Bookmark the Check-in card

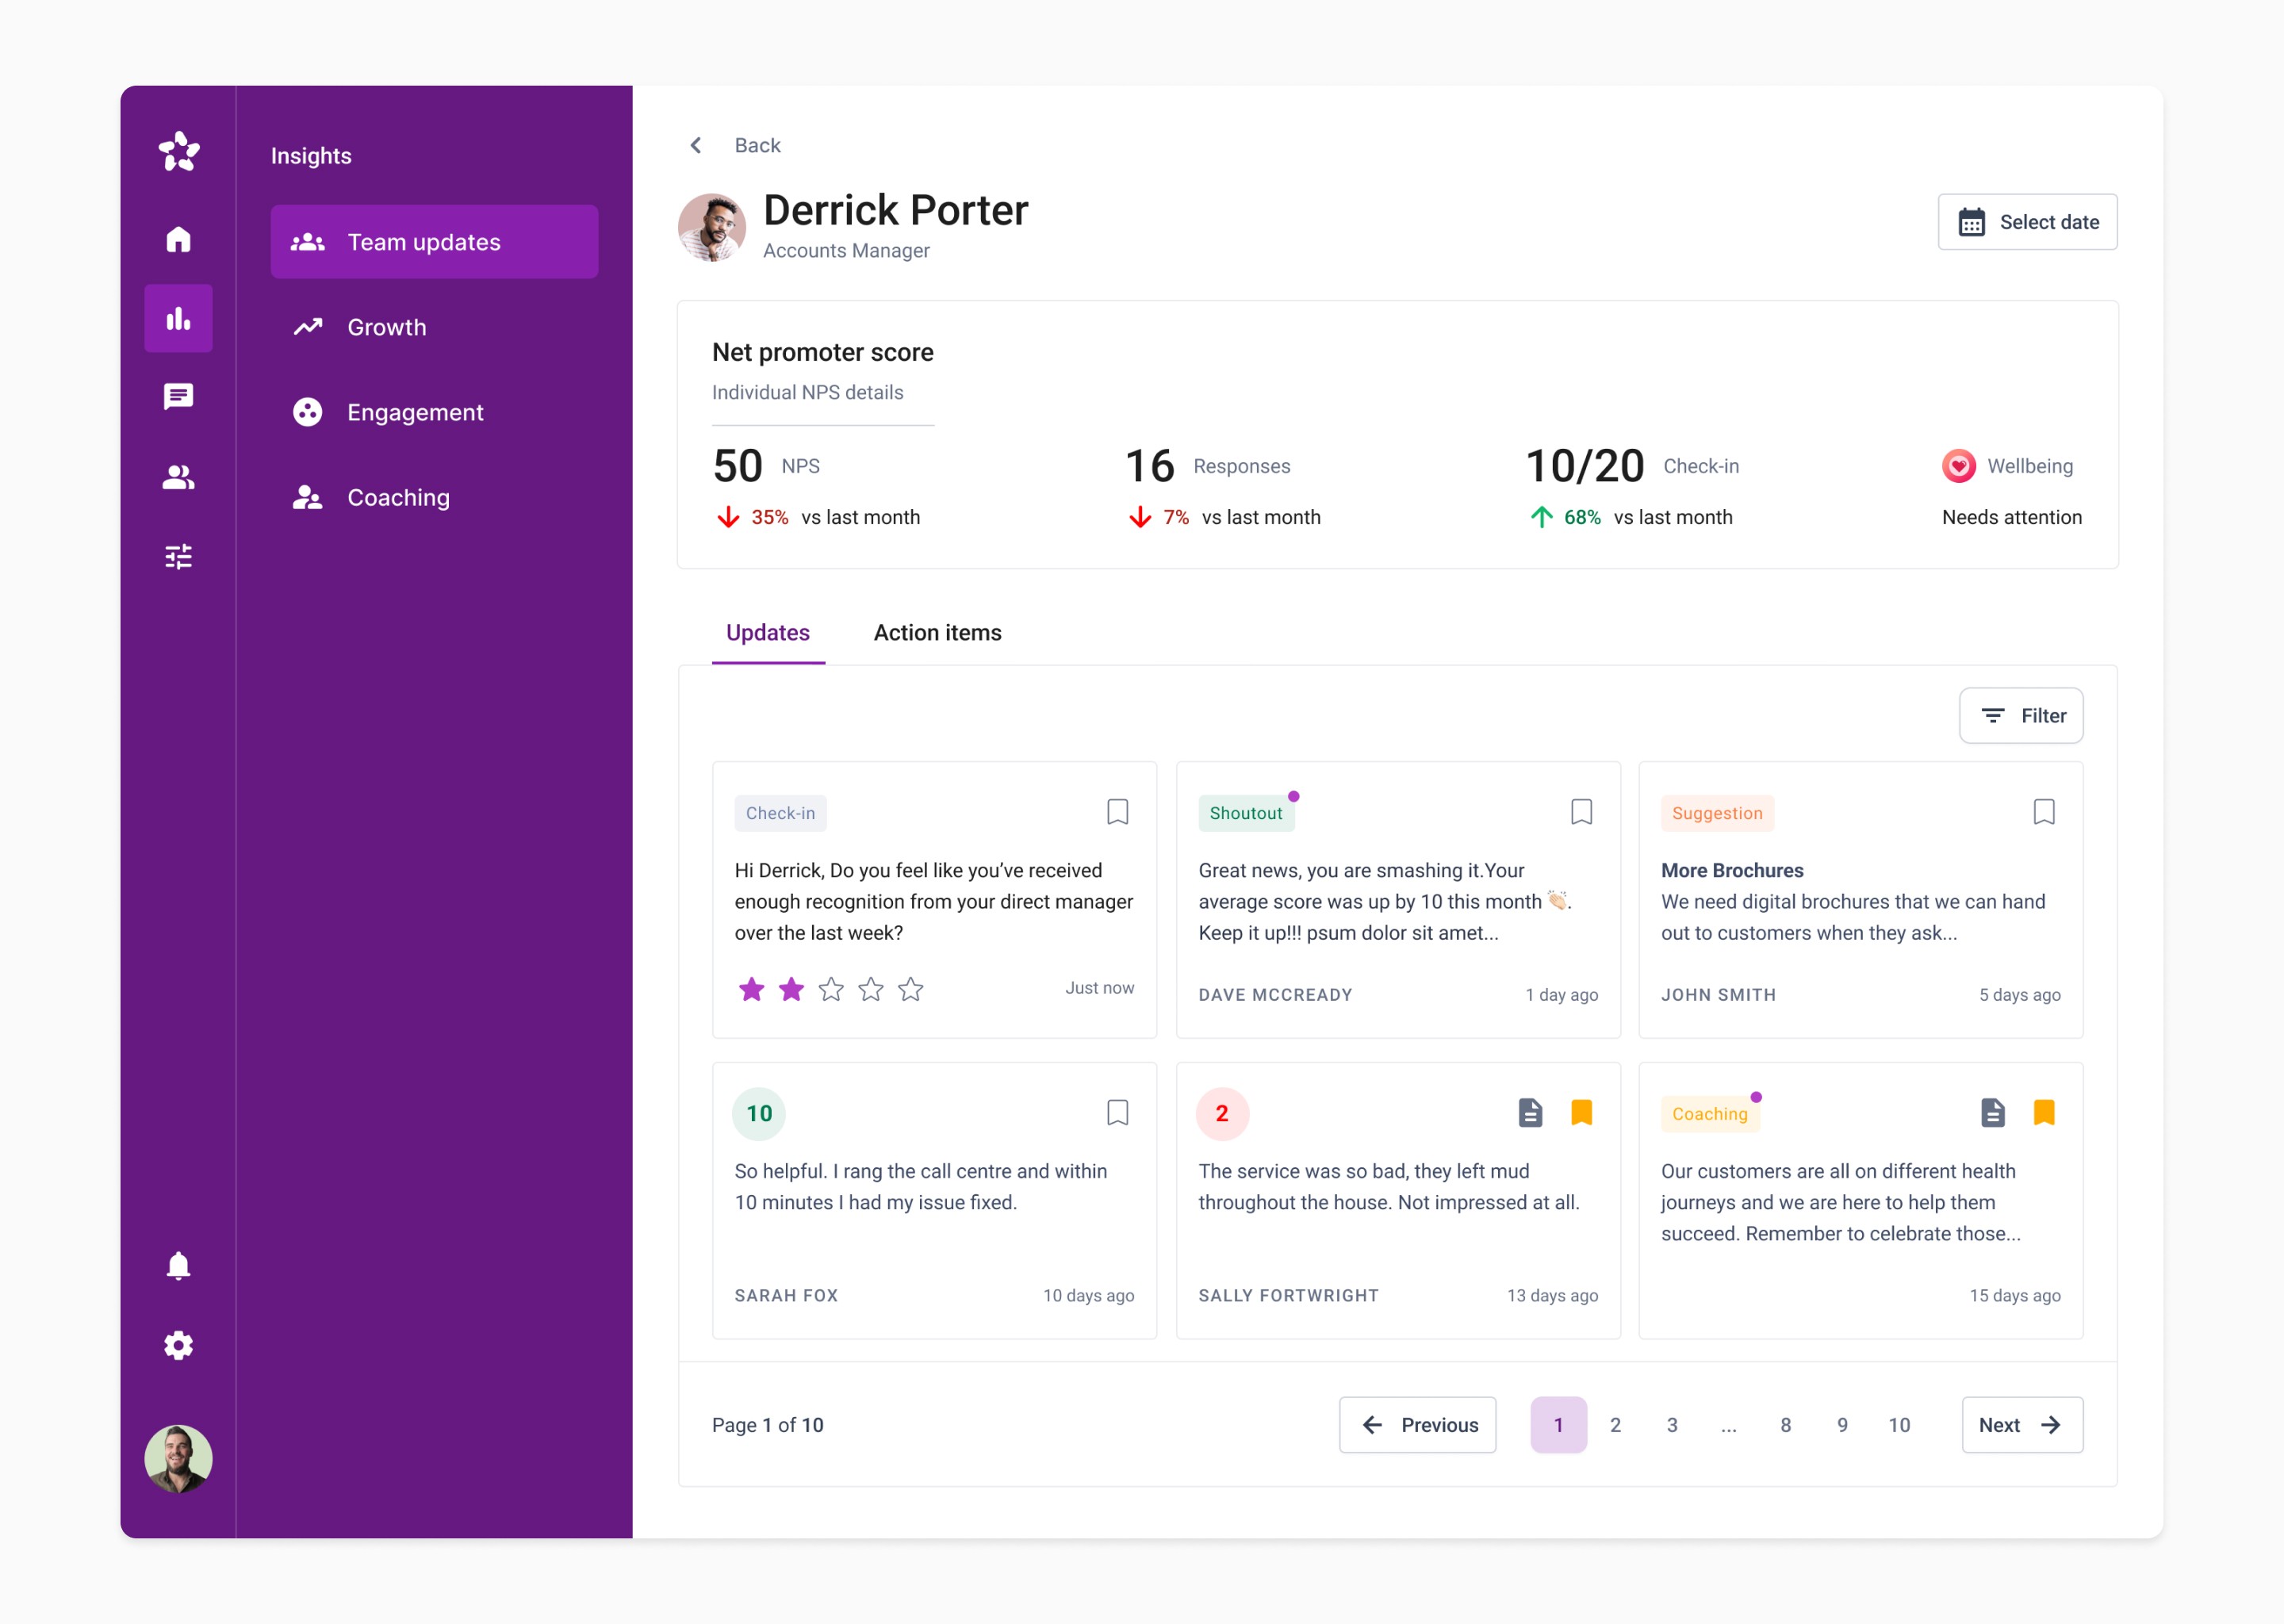[x=1117, y=811]
